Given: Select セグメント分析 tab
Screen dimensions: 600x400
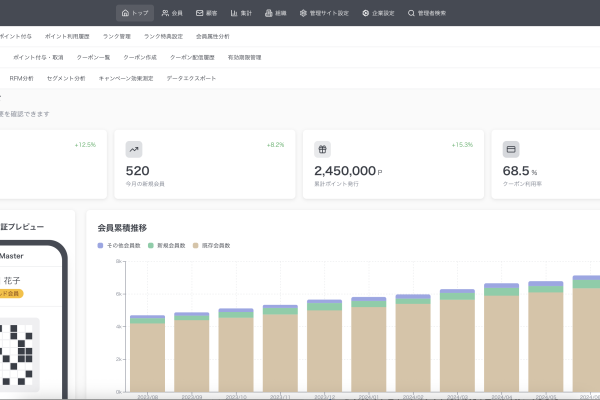Looking at the screenshot, I should click(66, 77).
